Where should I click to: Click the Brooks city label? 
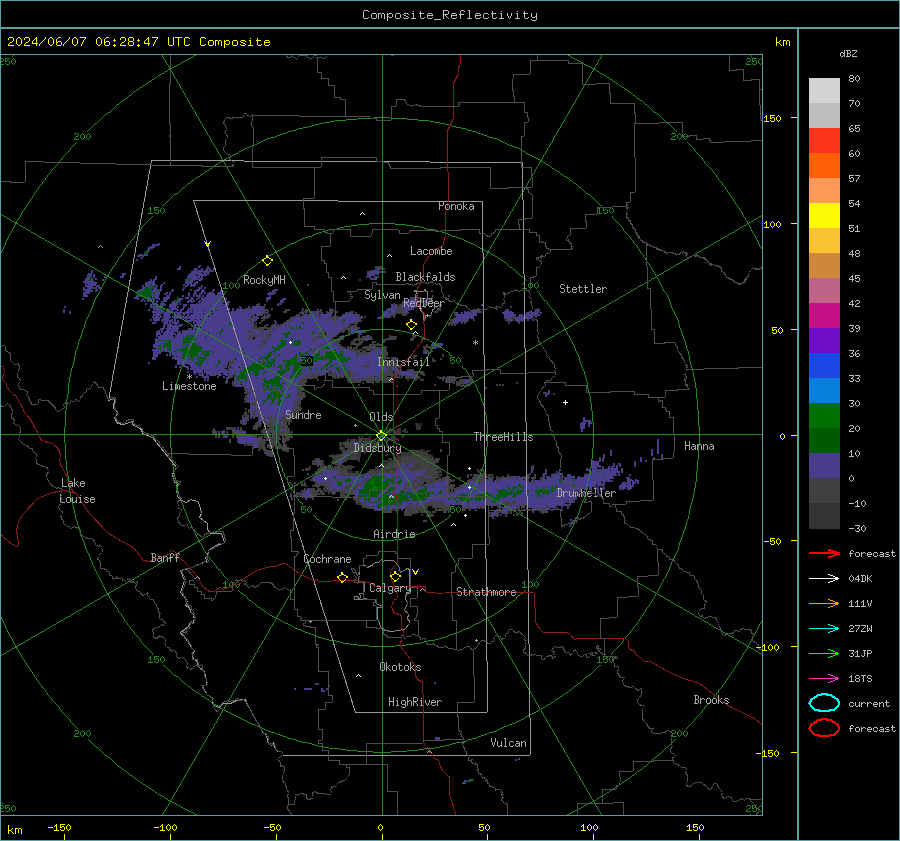pyautogui.click(x=711, y=700)
